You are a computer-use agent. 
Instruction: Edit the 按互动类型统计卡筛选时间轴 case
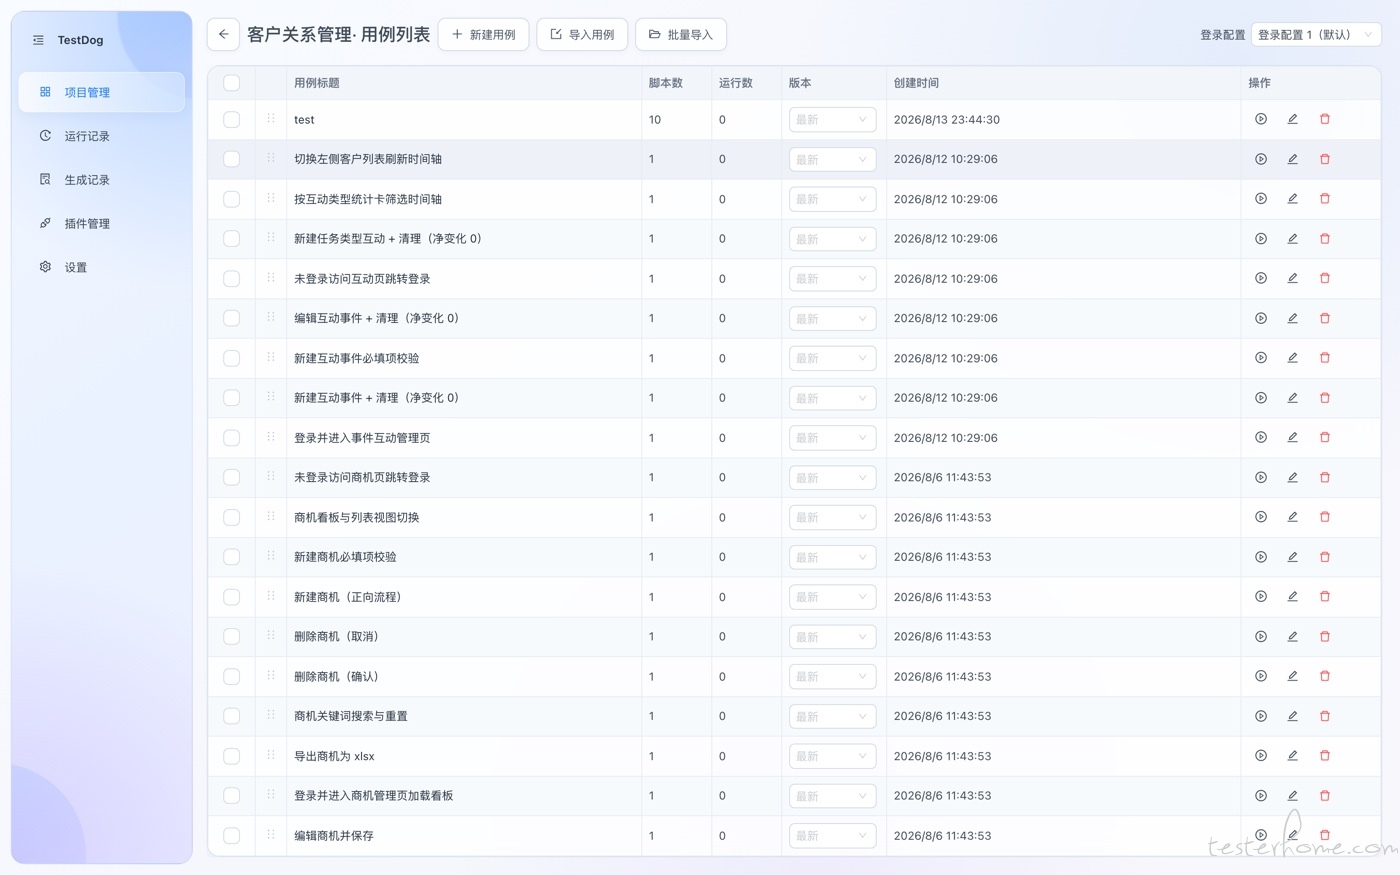(x=1292, y=199)
